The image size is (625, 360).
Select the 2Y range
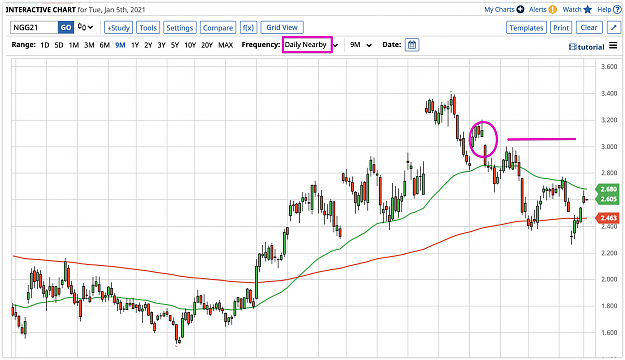(148, 45)
